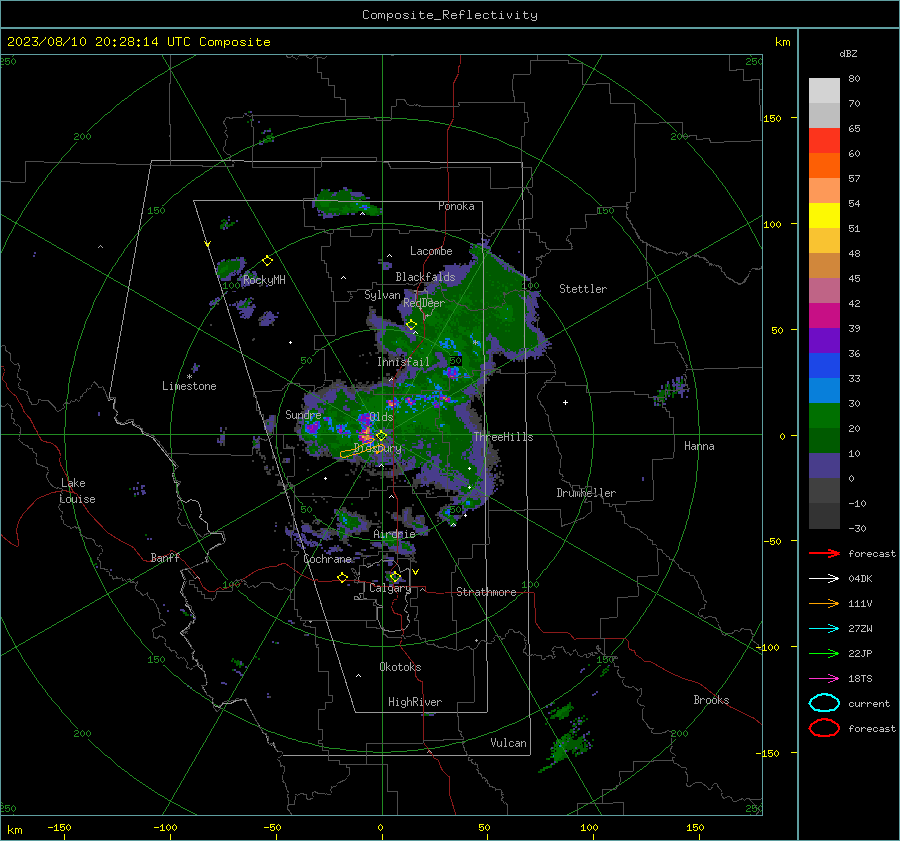This screenshot has height=841, width=900.
Task: Click the cyan current ellipse legend symbol
Action: (824, 703)
